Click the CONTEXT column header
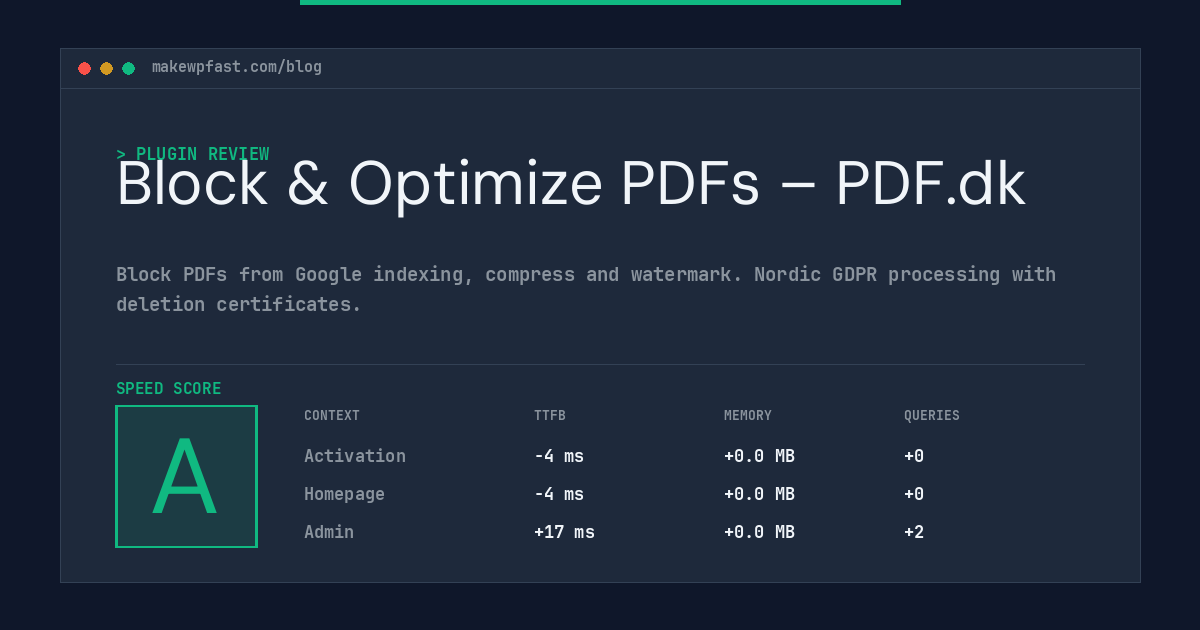The height and width of the screenshot is (630, 1200). pos(332,416)
